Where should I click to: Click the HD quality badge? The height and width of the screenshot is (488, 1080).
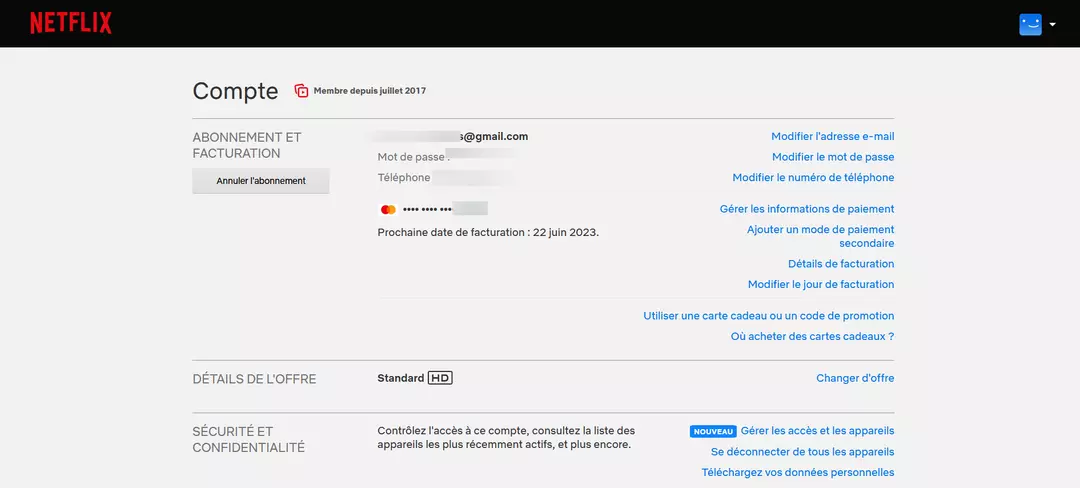pos(440,378)
